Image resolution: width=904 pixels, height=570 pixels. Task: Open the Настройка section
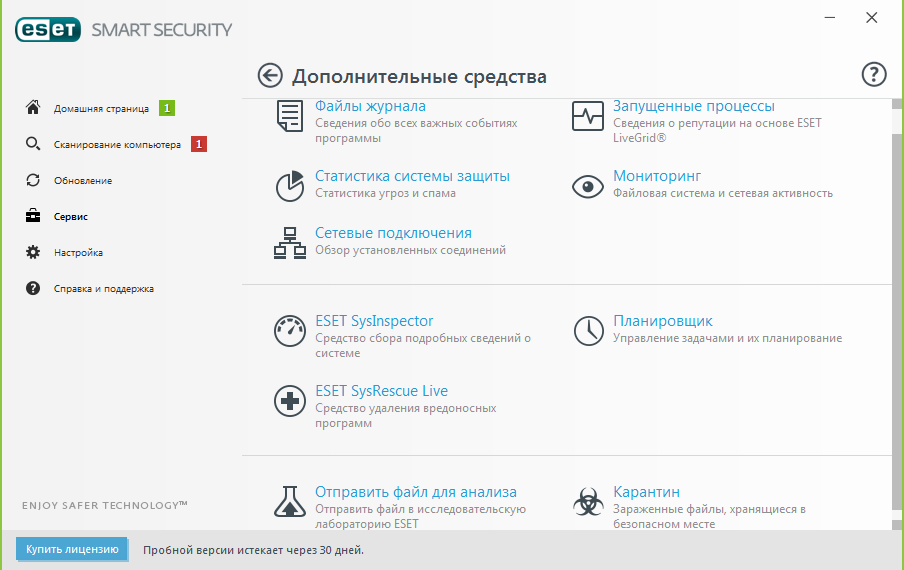click(78, 252)
